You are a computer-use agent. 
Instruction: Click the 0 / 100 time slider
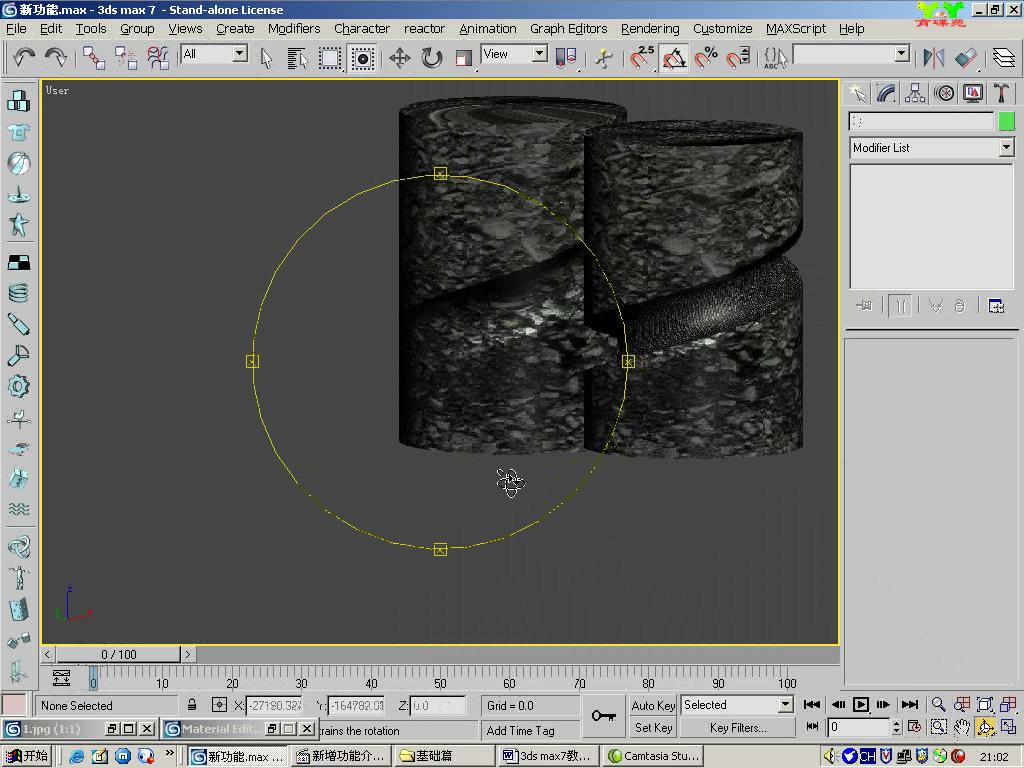click(118, 654)
